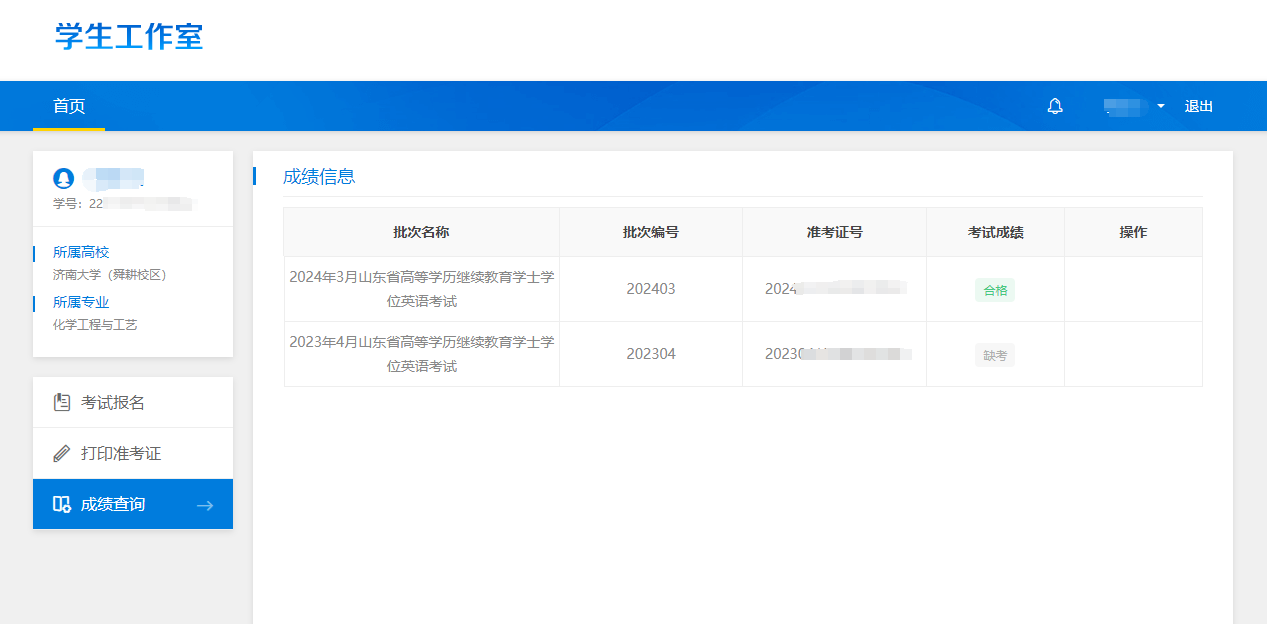
Task: Click the 学生工作室 site title
Action: (129, 38)
